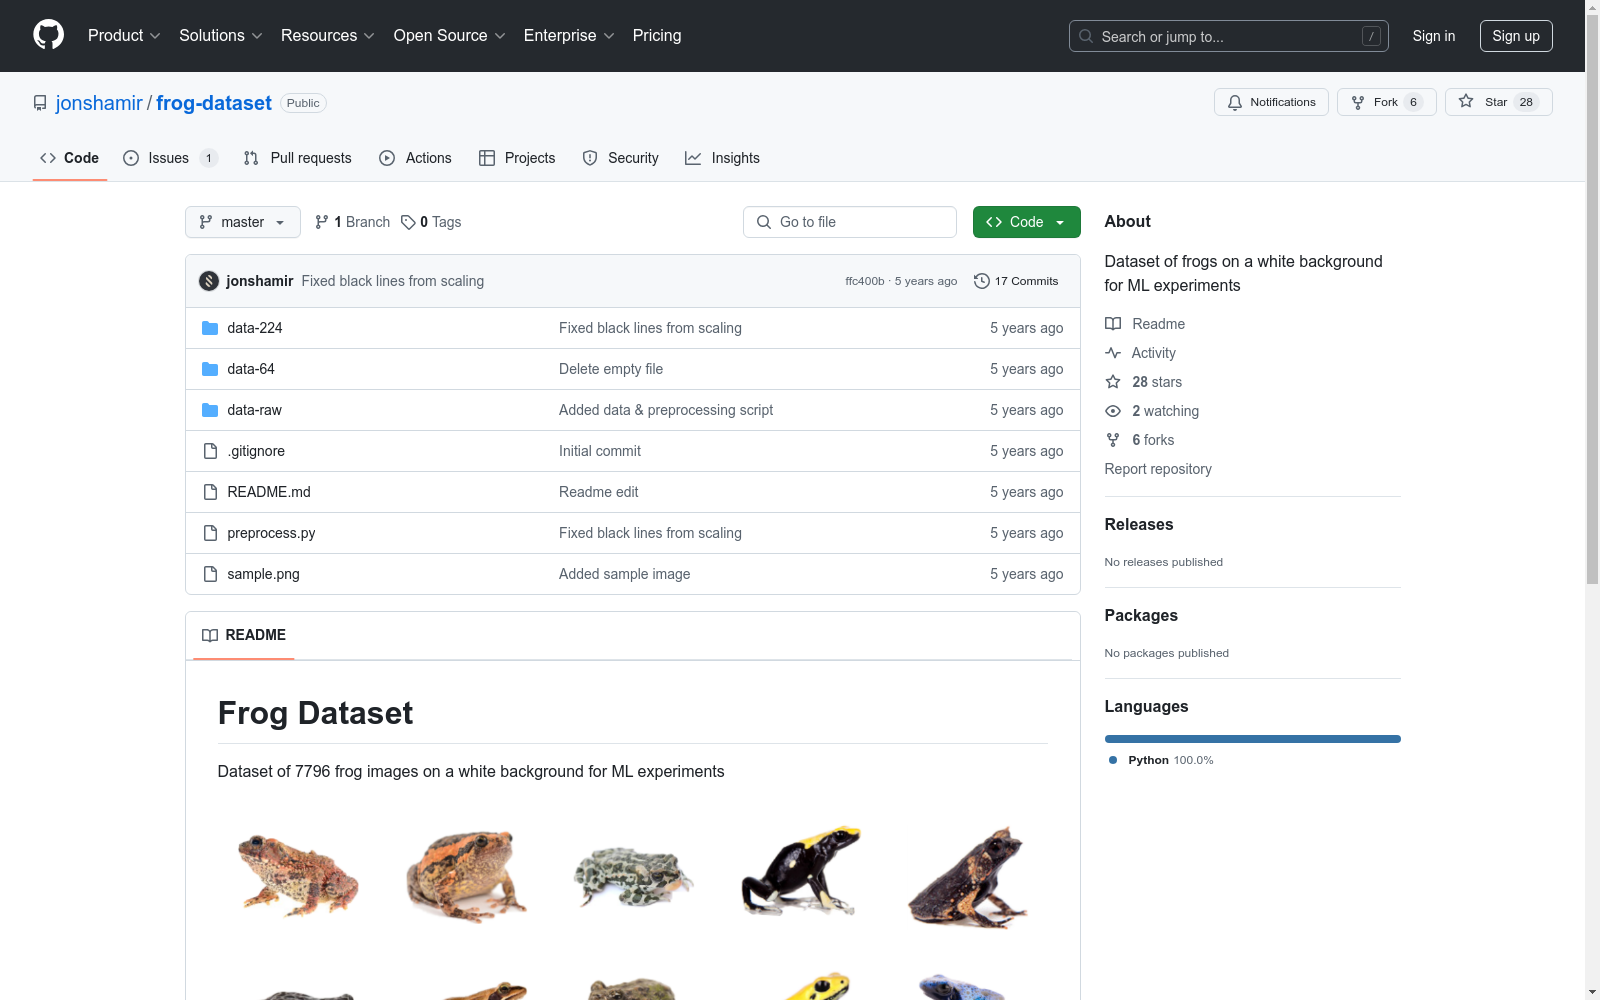This screenshot has width=1600, height=1000.
Task: Fork the frog-dataset repository
Action: (x=1386, y=102)
